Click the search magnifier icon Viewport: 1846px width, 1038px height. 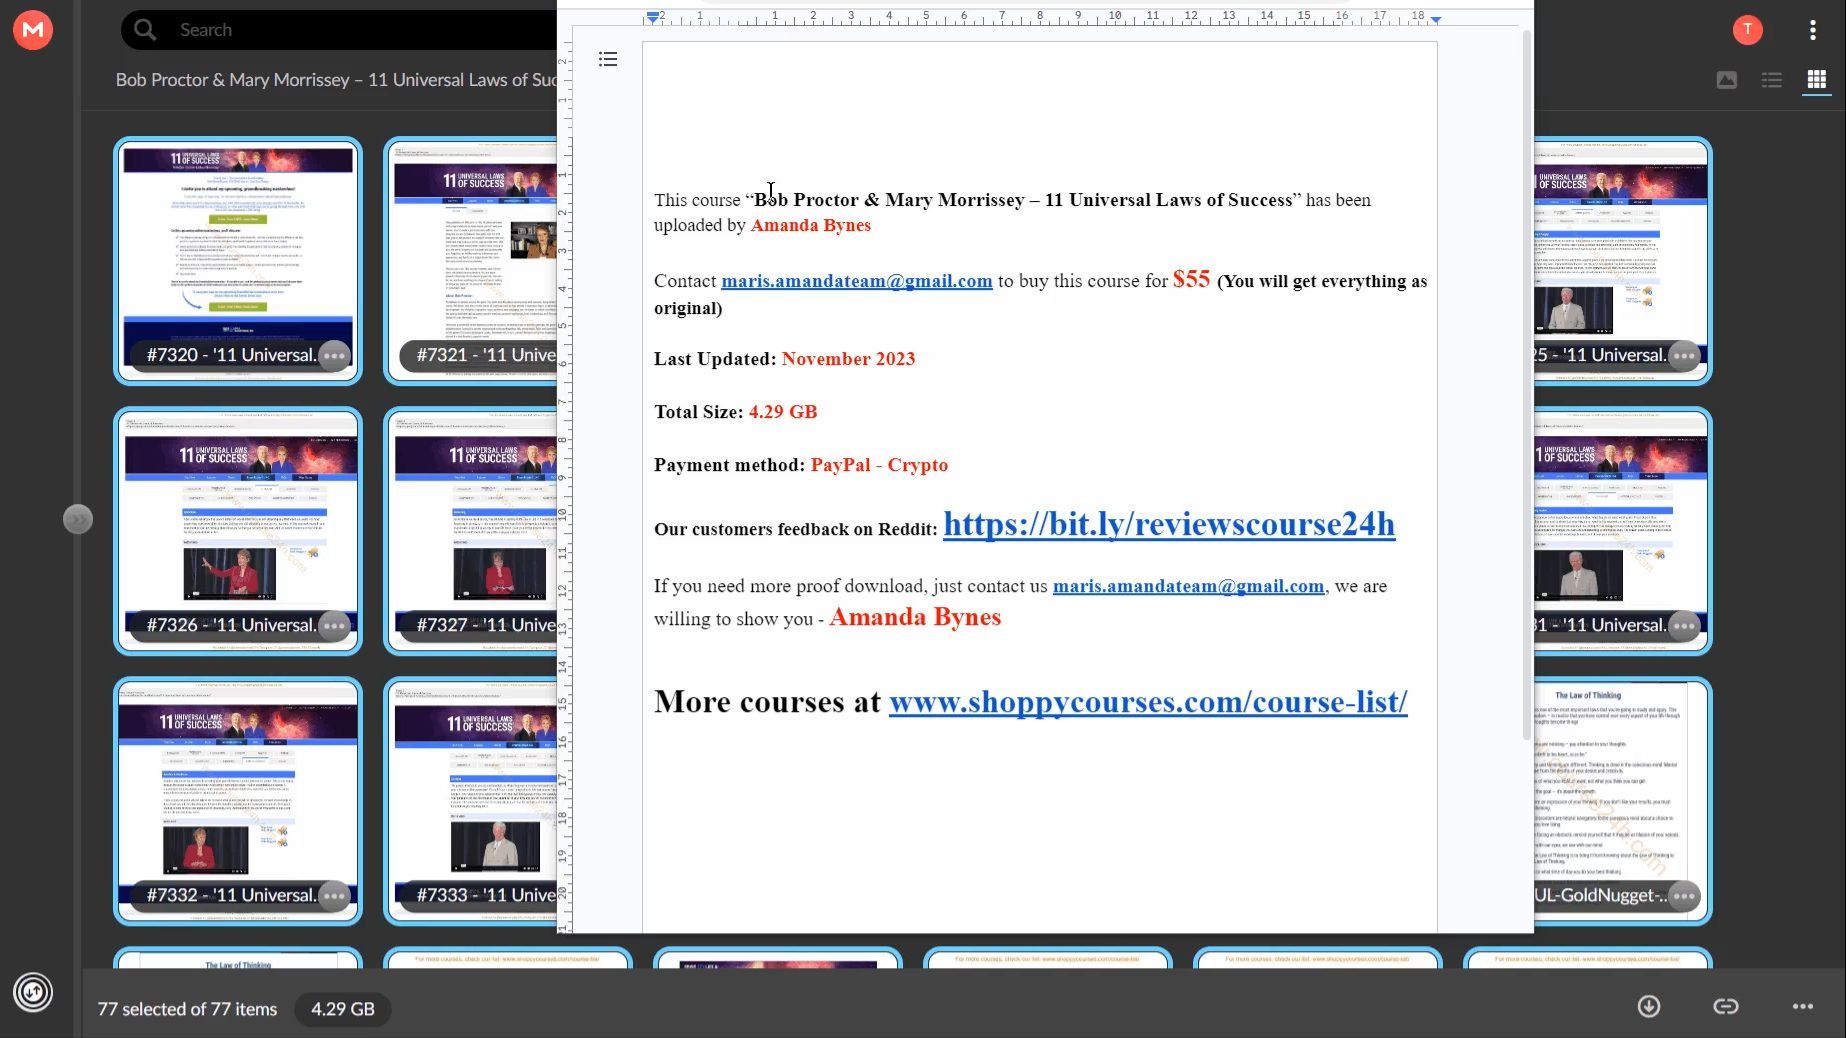pyautogui.click(x=145, y=30)
